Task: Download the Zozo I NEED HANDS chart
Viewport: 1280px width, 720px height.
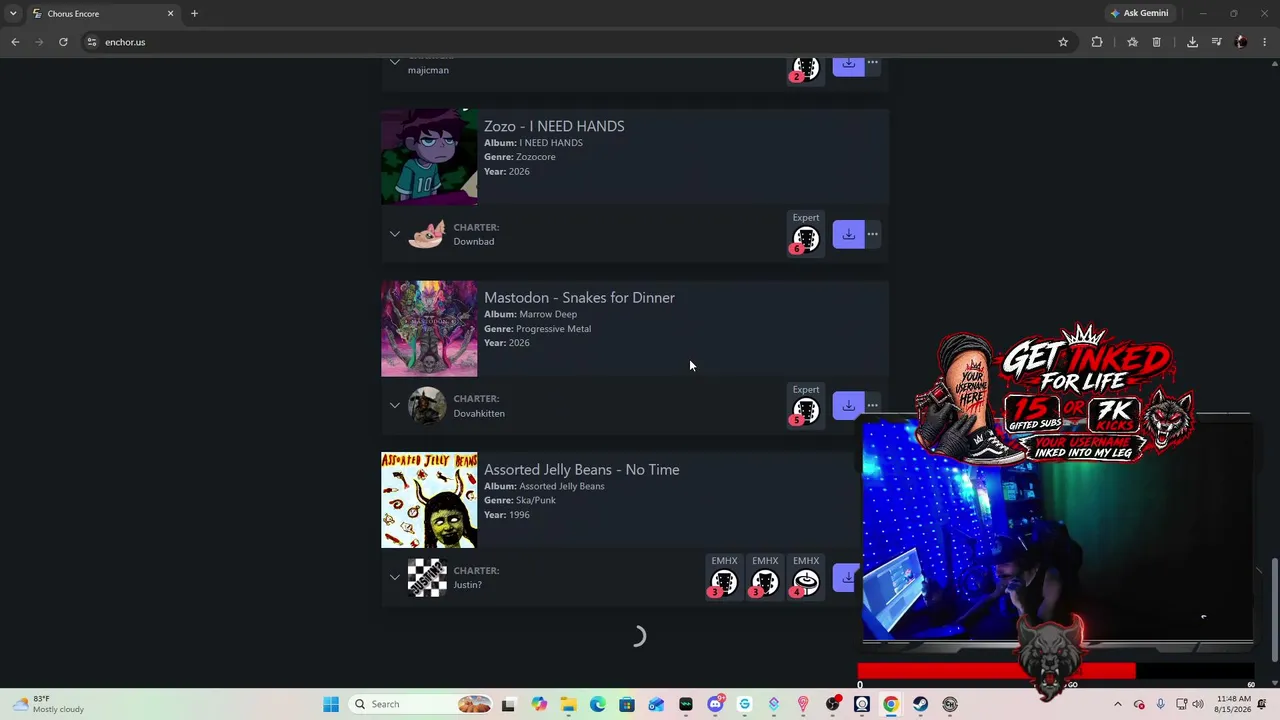Action: [x=848, y=234]
